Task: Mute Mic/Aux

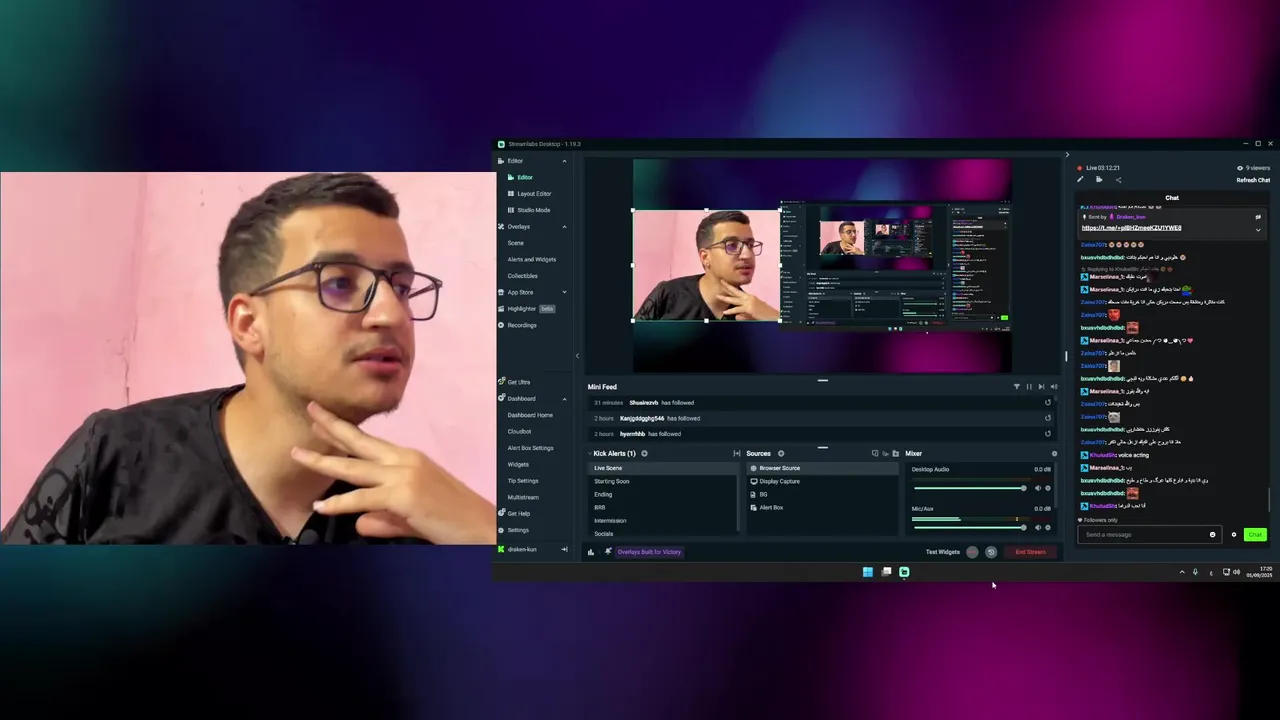Action: [x=1037, y=527]
